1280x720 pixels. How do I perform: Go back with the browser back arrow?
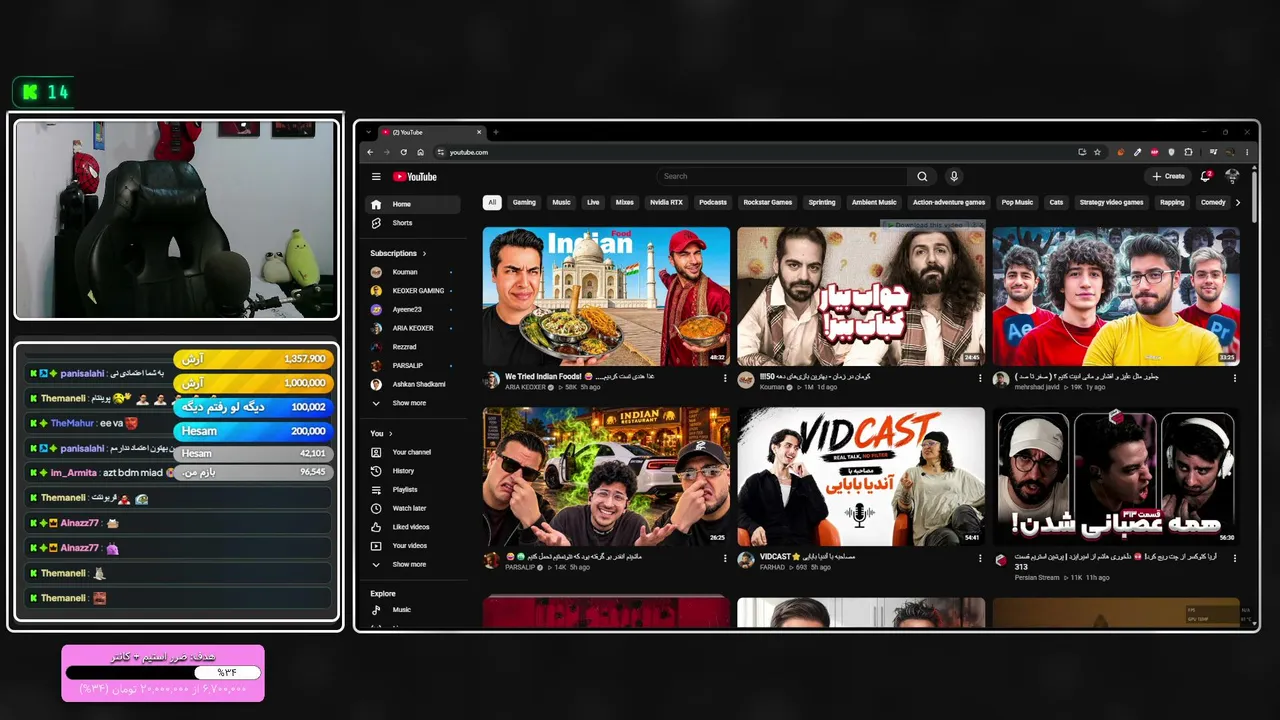click(370, 152)
